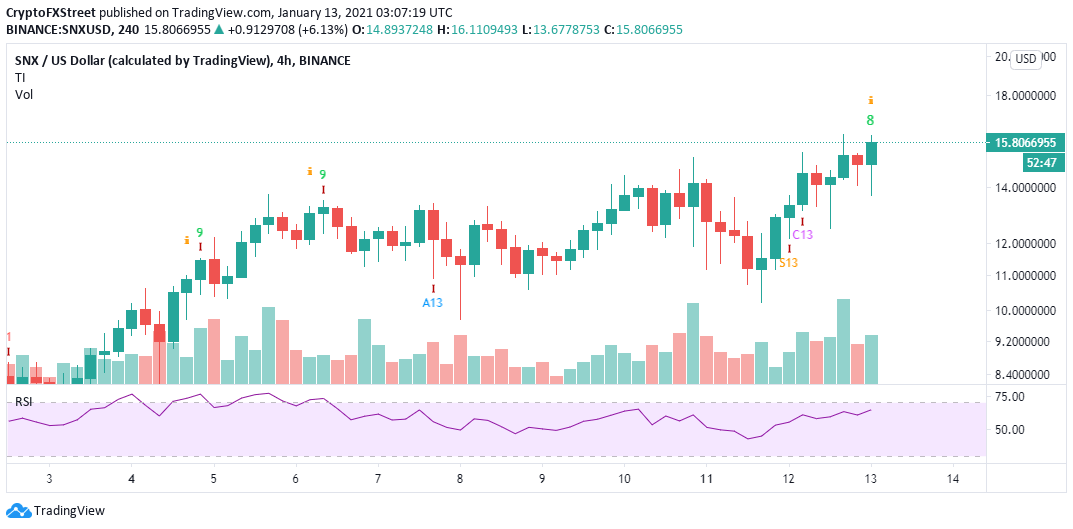Viewport: 1073px width, 529px height.
Task: Click the green 8 setup count label
Action: click(870, 121)
